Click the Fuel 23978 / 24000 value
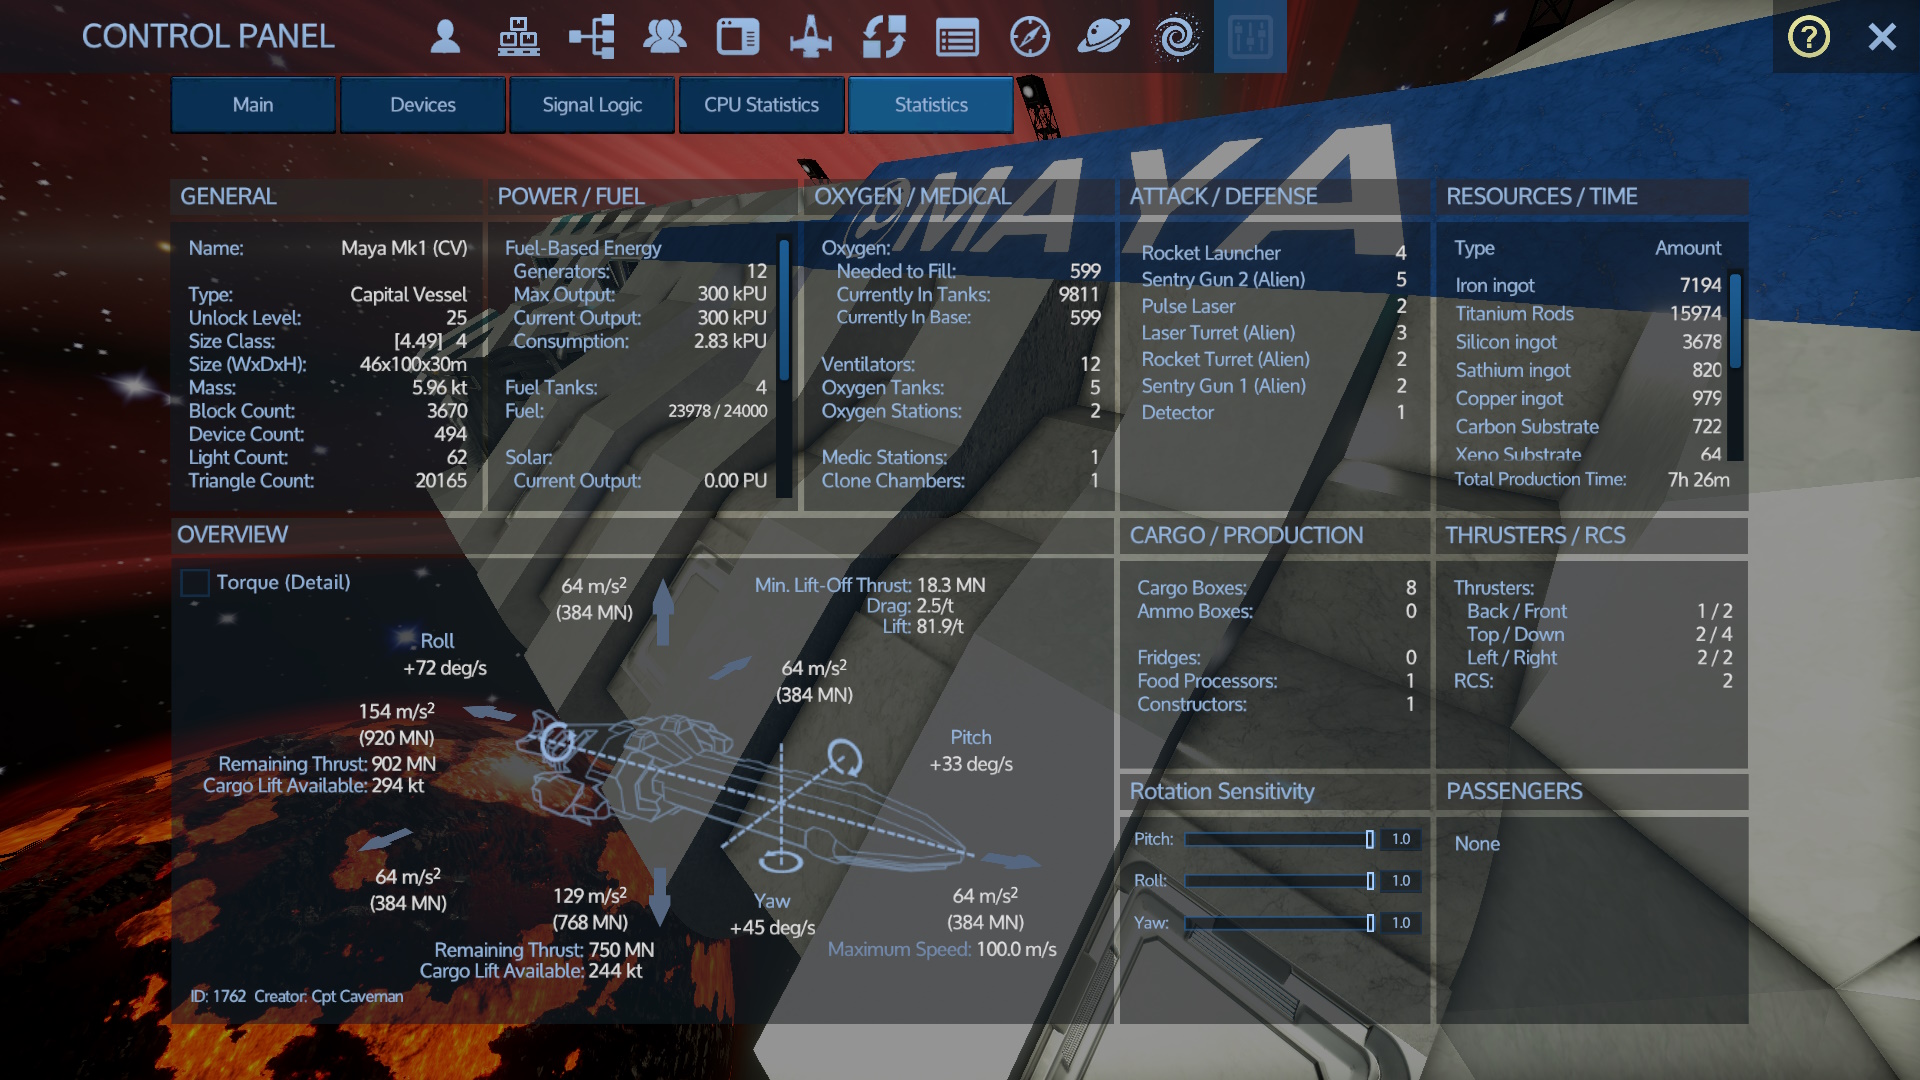The image size is (1920, 1080). (x=717, y=411)
